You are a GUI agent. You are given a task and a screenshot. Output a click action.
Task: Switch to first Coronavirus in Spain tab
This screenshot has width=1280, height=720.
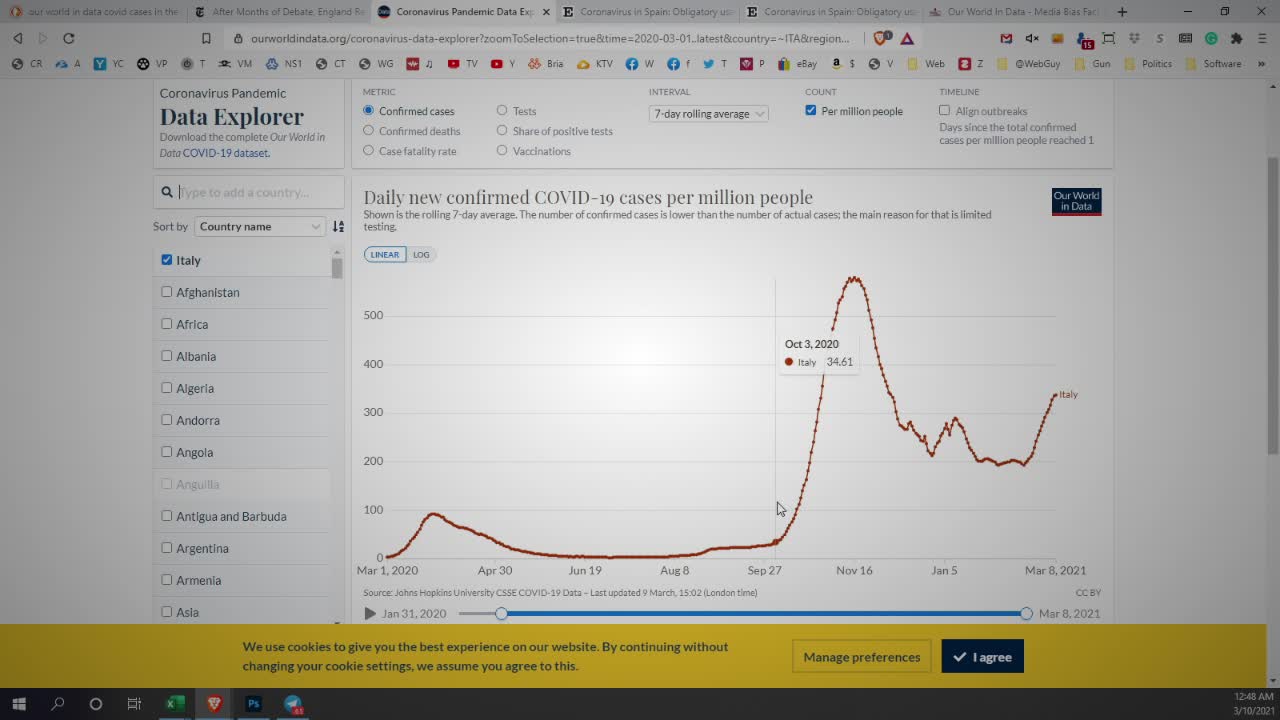click(x=647, y=12)
